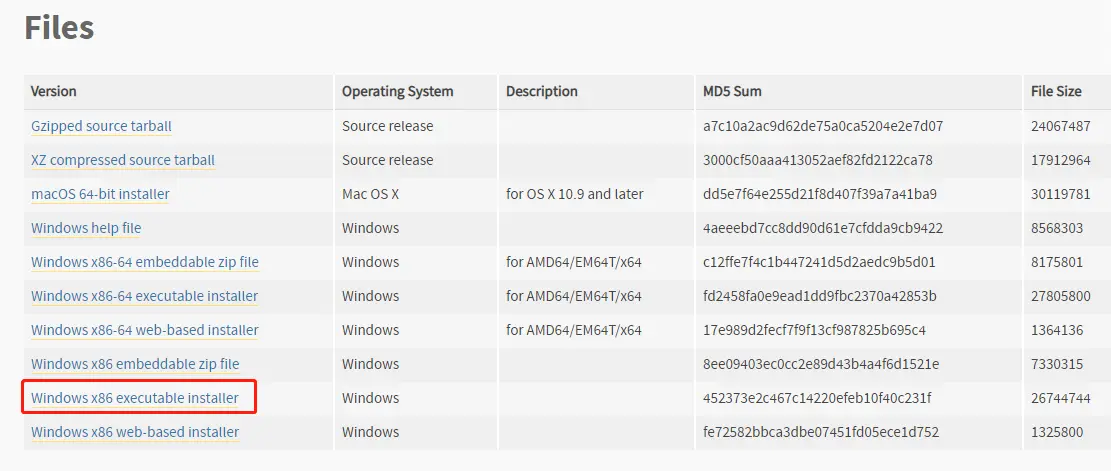Click the Description column header
Viewport: 1111px width, 471px height.
pyautogui.click(x=541, y=91)
